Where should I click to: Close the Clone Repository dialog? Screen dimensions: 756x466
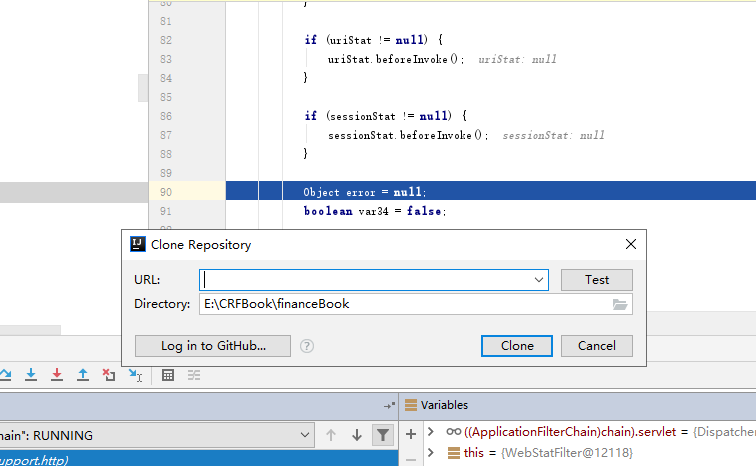(x=631, y=244)
